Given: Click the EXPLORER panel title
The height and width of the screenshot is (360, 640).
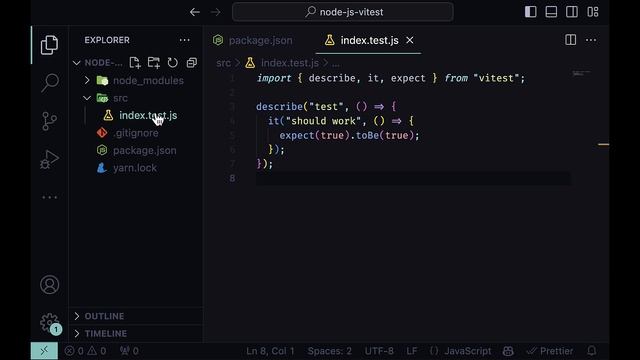Looking at the screenshot, I should [107, 40].
